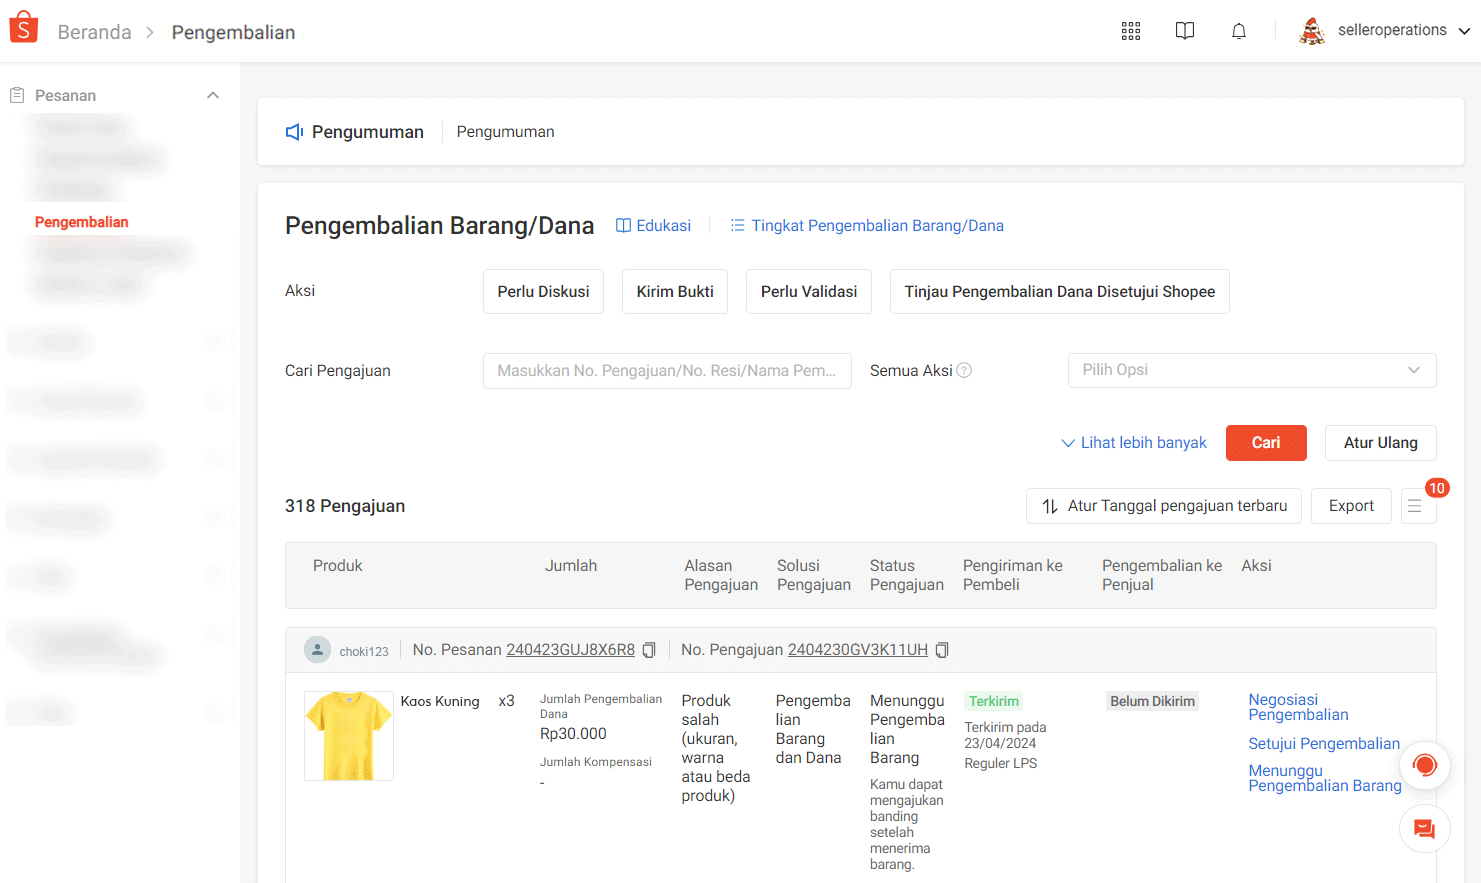Open the Pengumuman megaphone announcements icon
Viewport: 1481px width, 883px height.
294,131
